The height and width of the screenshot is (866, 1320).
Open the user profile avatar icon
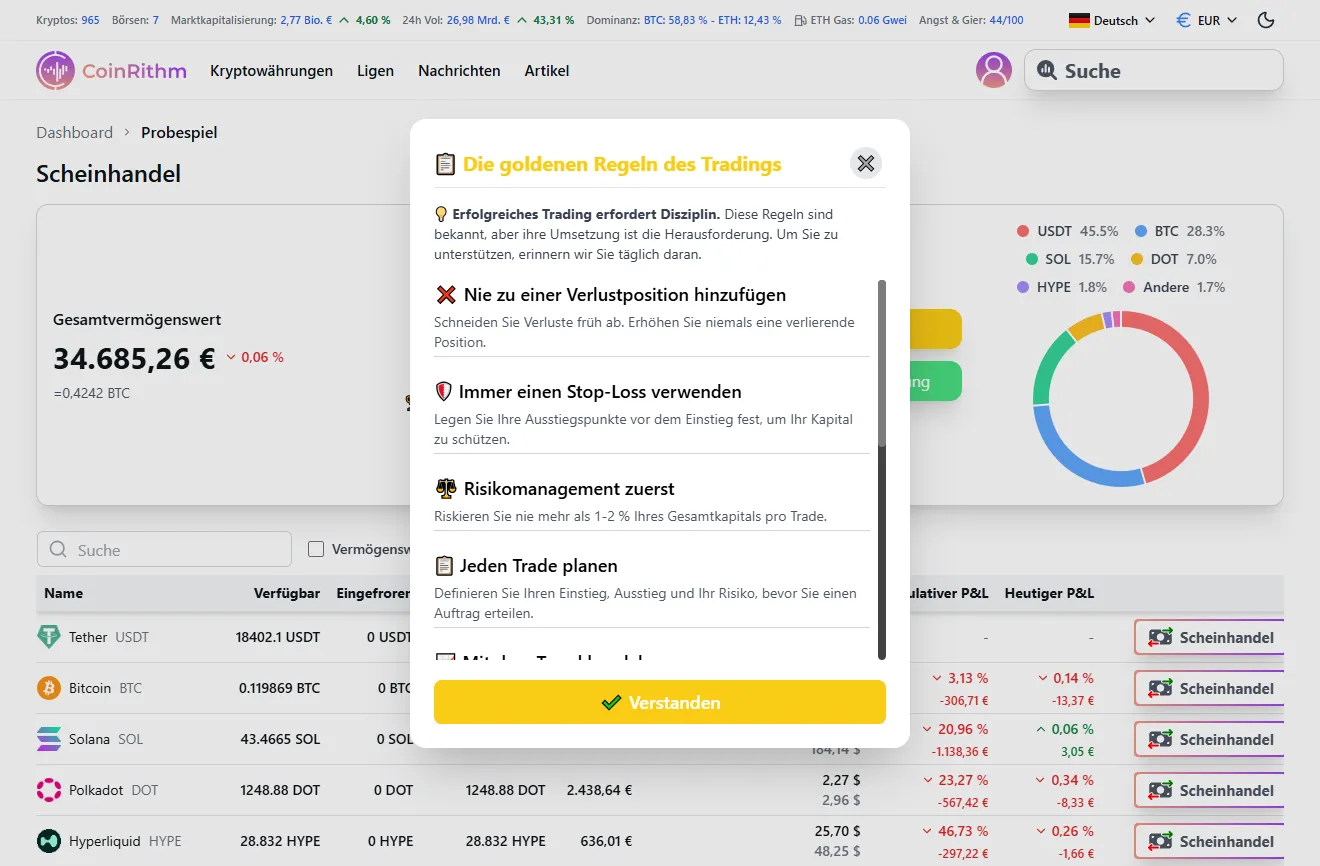pyautogui.click(x=993, y=70)
